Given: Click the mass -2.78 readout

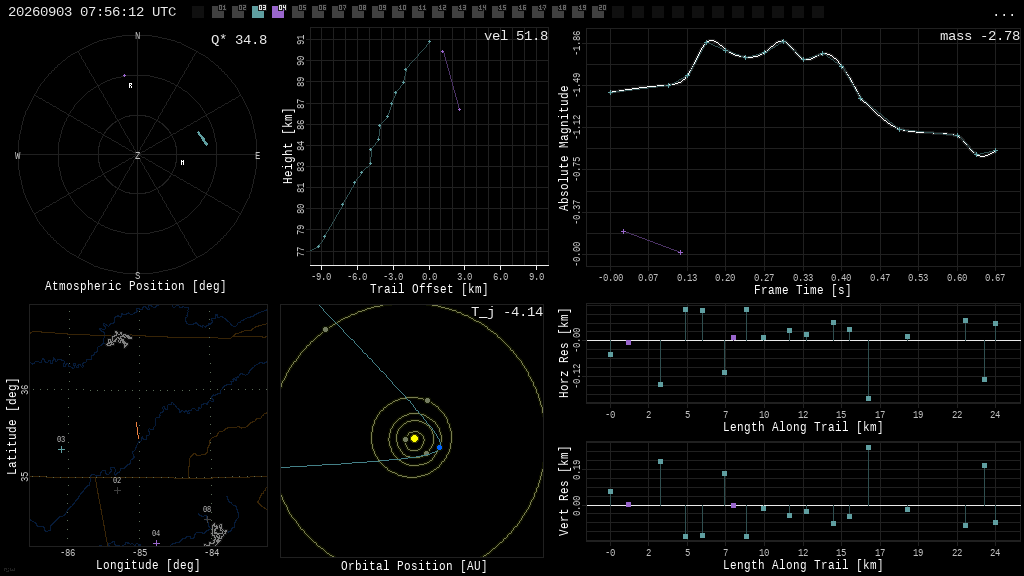Looking at the screenshot, I should point(980,36).
